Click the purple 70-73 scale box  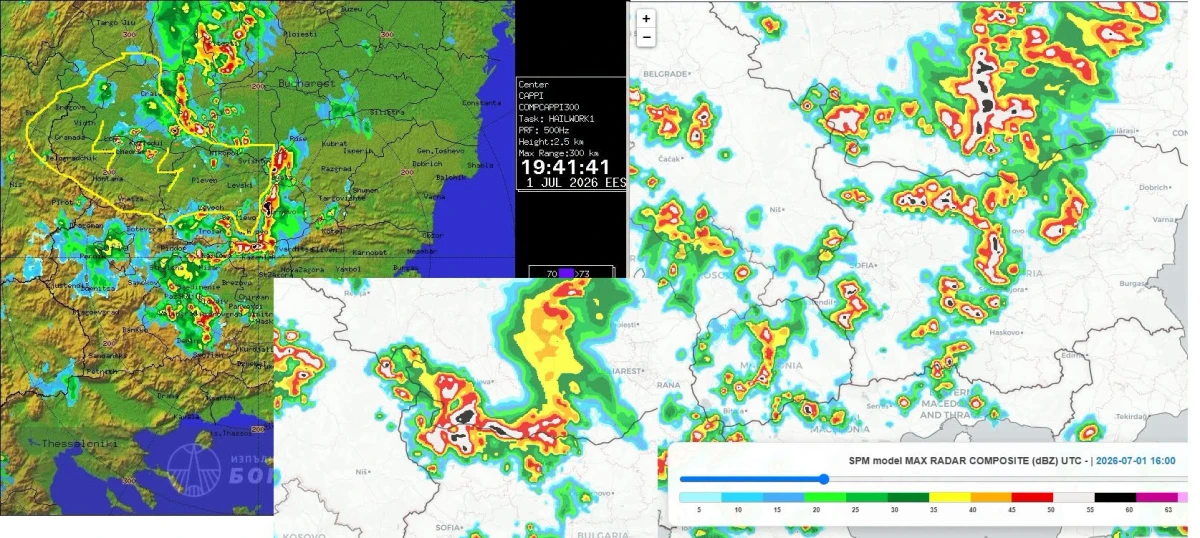click(568, 272)
